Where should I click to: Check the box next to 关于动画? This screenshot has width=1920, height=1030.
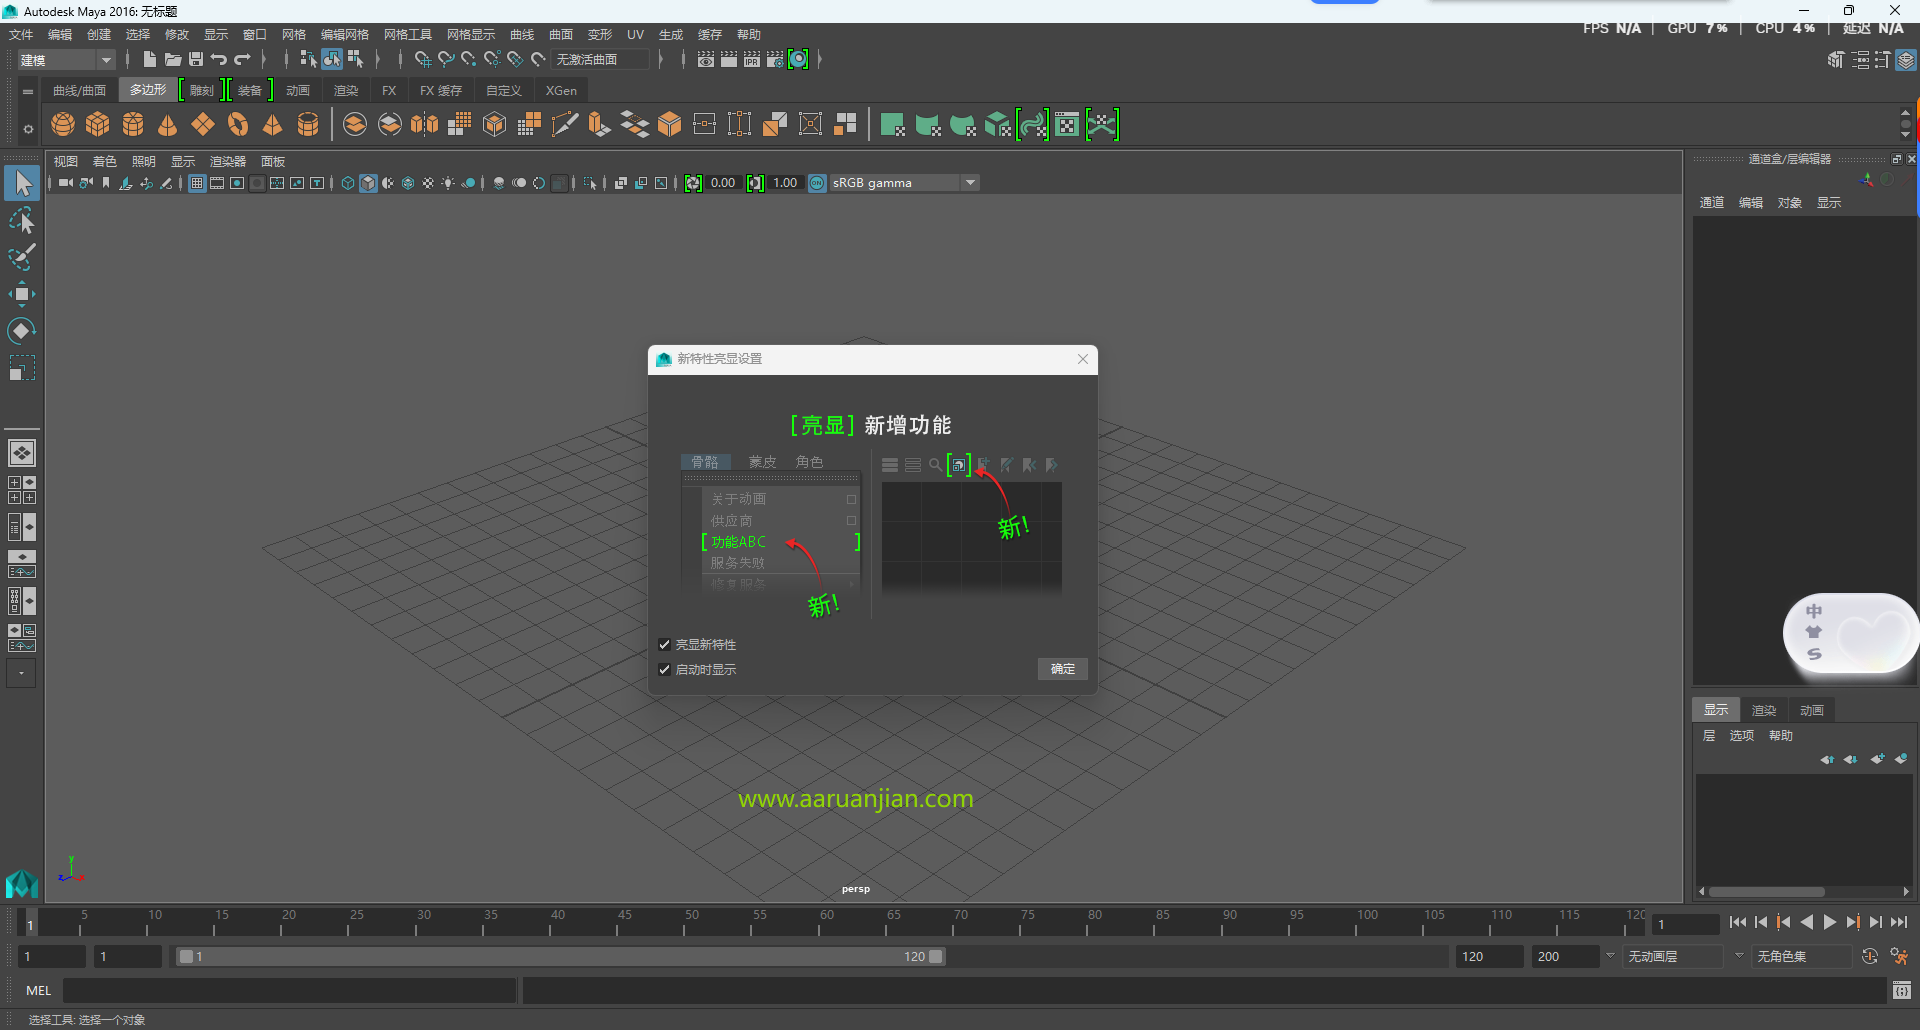coord(852,499)
